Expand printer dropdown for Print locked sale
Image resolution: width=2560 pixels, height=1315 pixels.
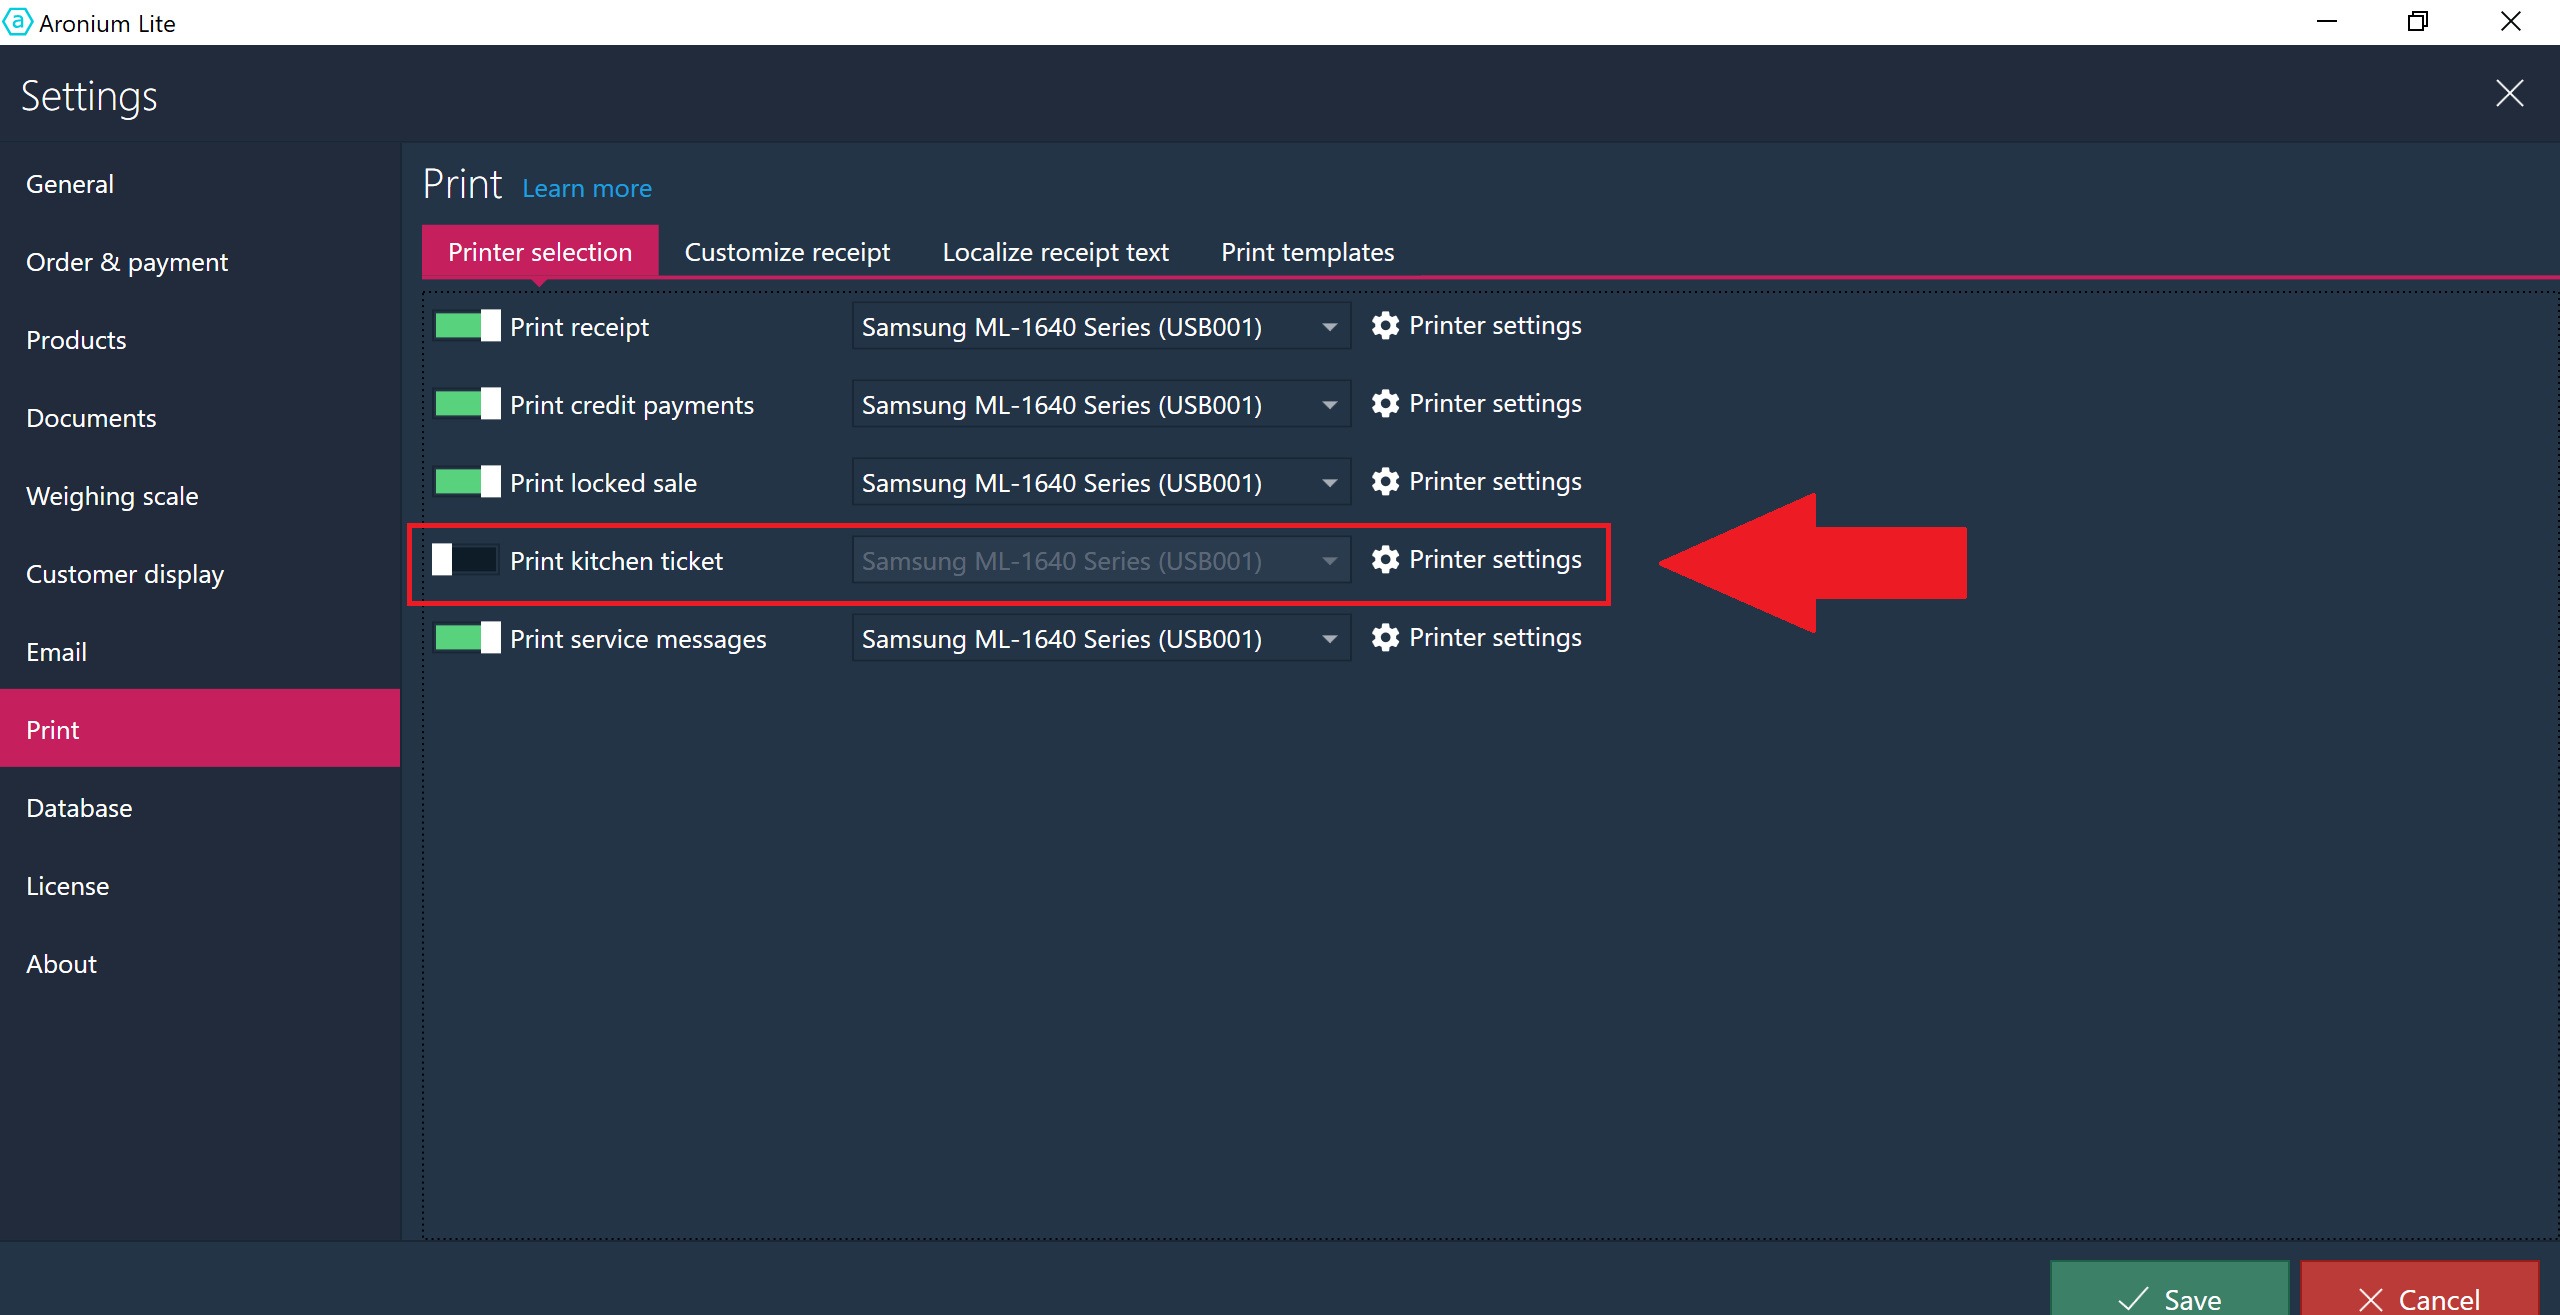click(x=1329, y=483)
